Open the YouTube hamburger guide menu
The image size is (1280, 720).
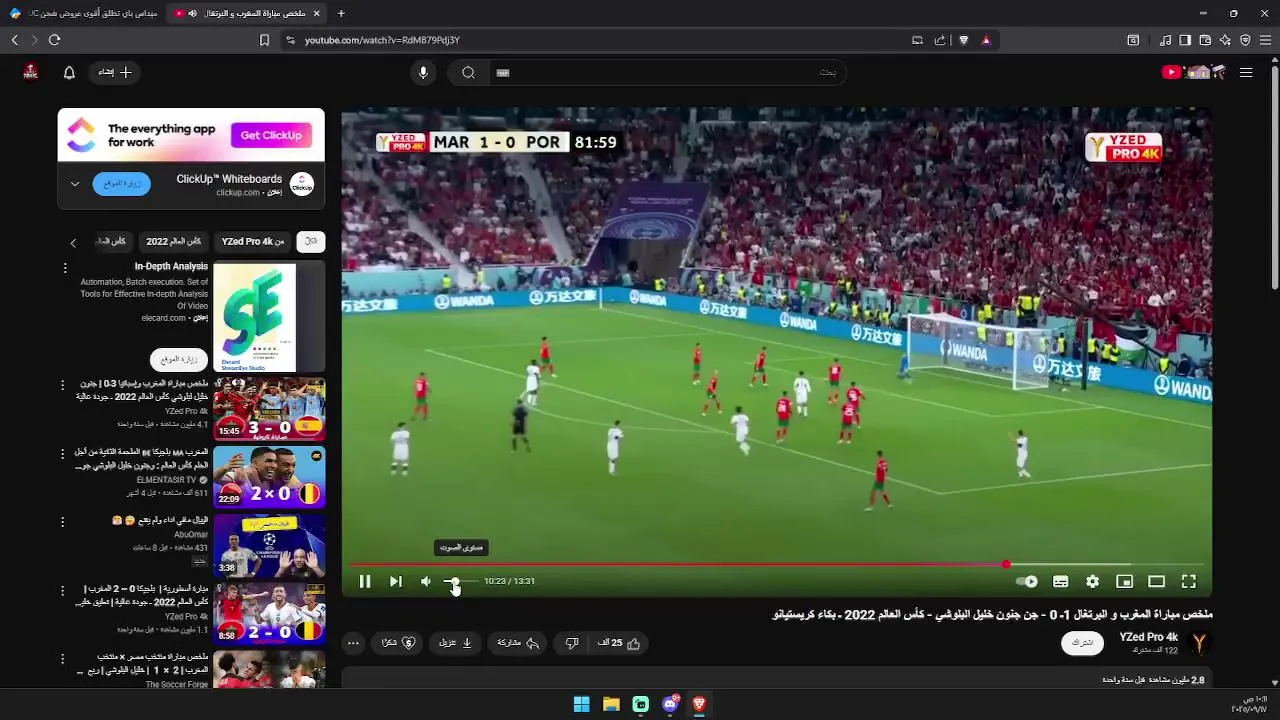tap(1246, 72)
